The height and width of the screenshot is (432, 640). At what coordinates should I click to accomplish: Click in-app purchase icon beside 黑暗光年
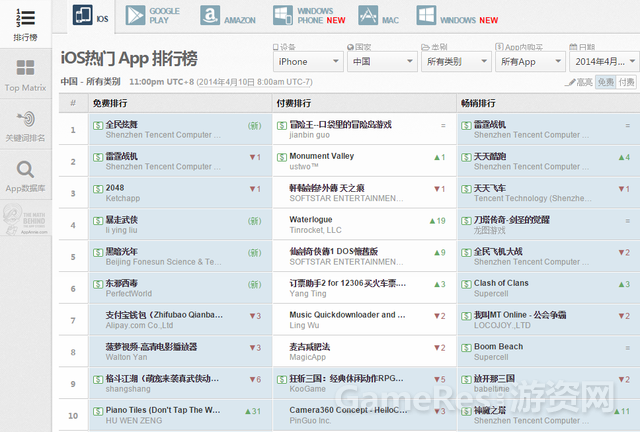(x=98, y=253)
